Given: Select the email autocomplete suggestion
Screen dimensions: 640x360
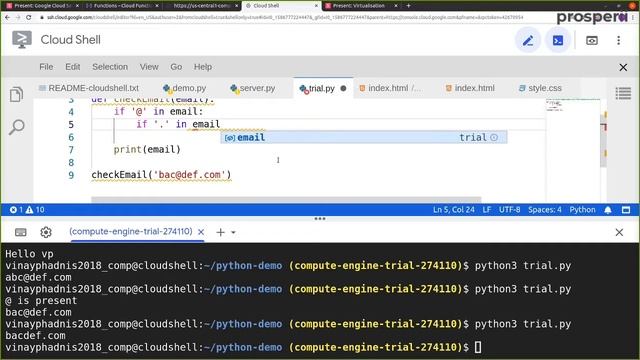Looking at the screenshot, I should [363, 138].
